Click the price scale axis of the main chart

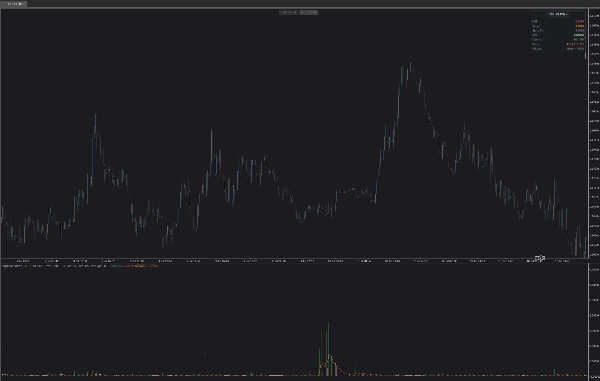coord(594,134)
